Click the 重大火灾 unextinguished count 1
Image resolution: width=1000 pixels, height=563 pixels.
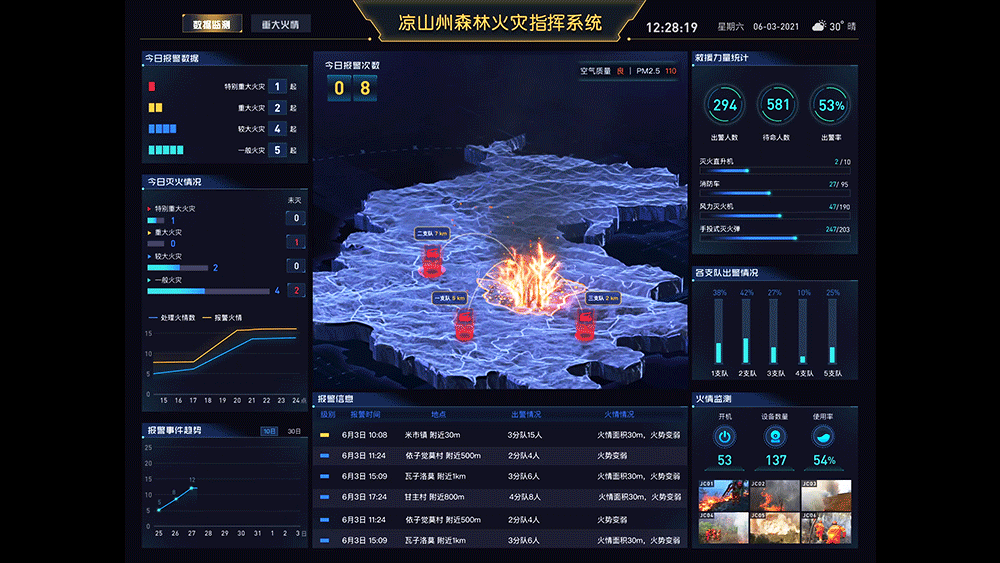point(296,242)
